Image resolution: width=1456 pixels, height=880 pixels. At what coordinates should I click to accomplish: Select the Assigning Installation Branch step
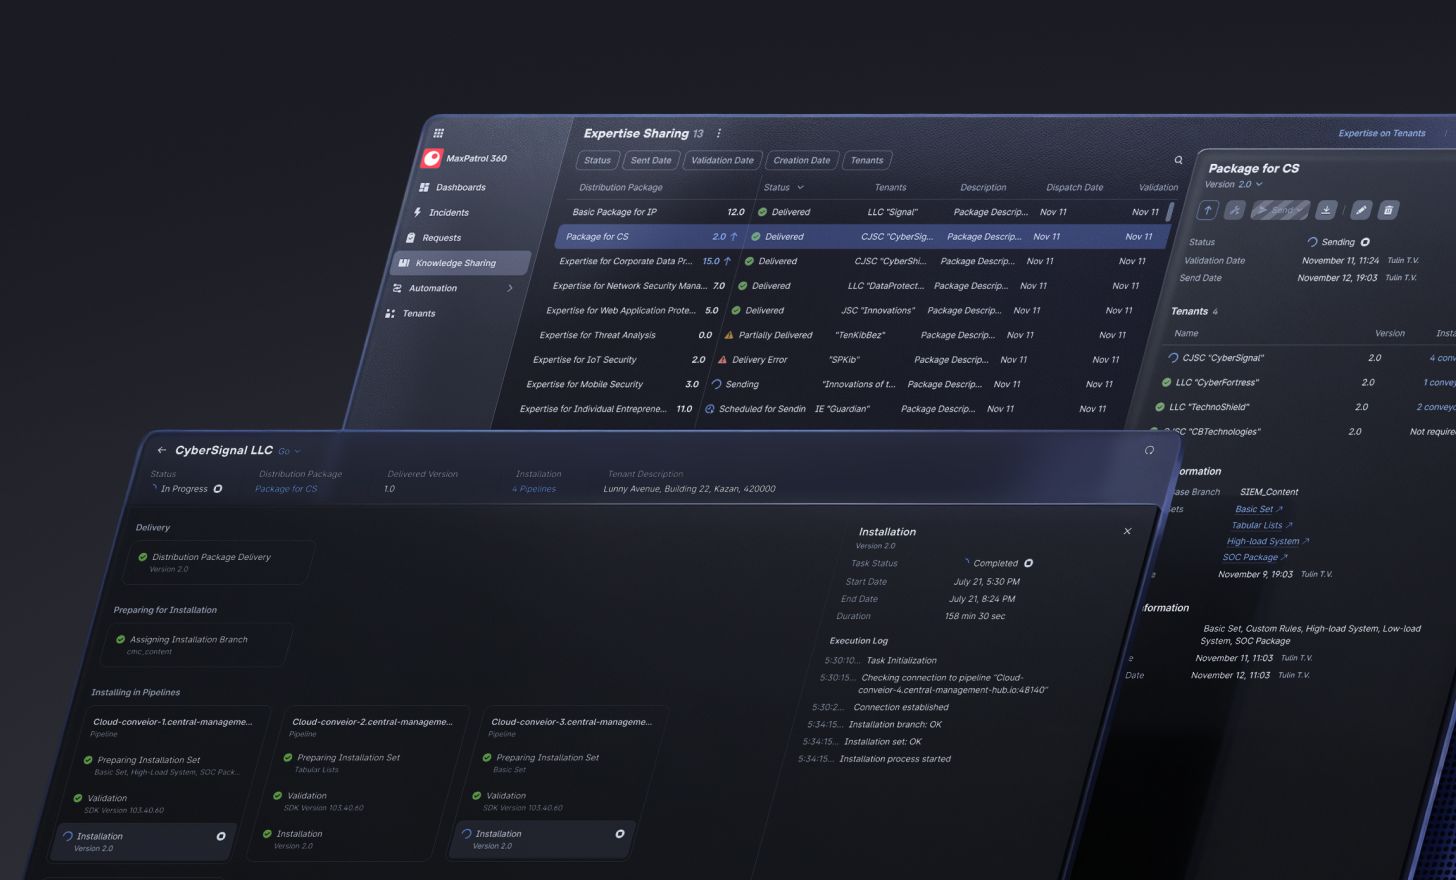196,645
